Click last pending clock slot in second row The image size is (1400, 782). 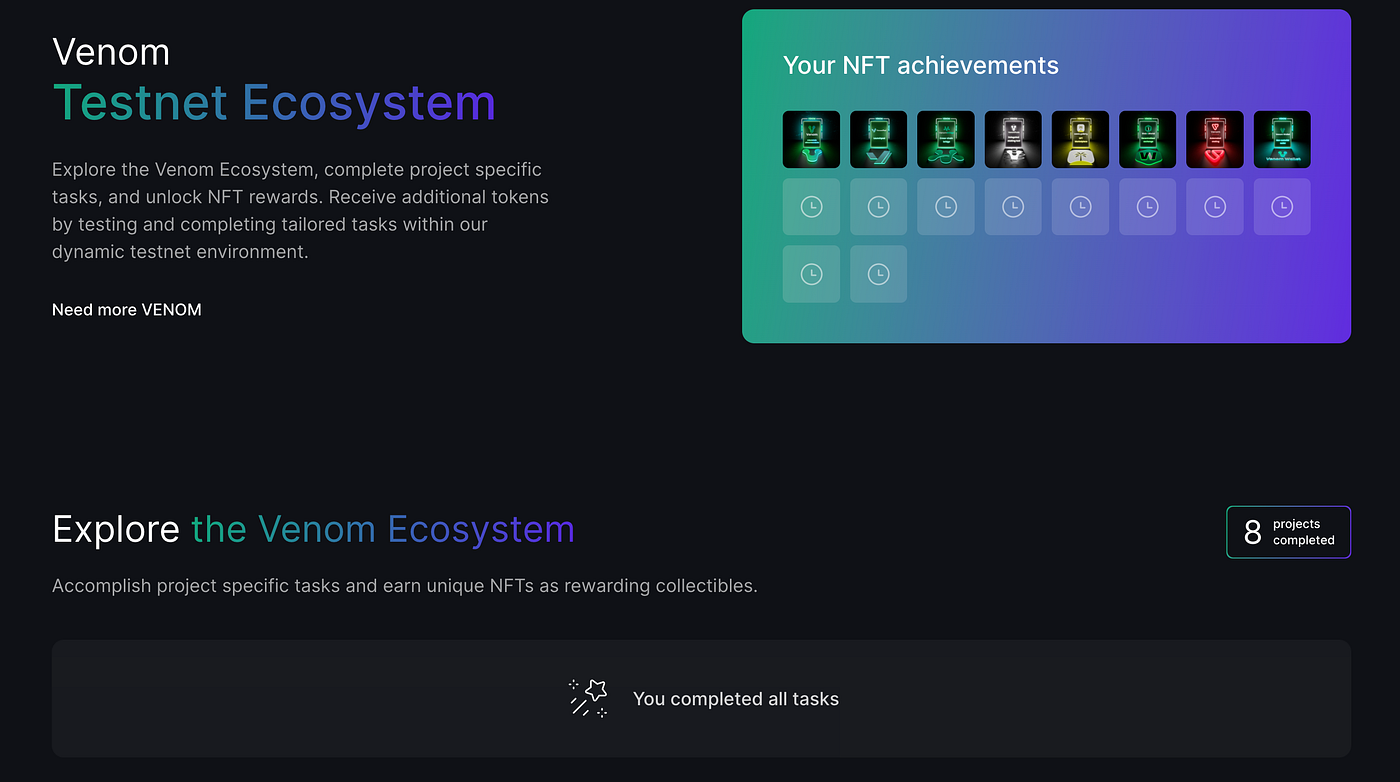1282,207
